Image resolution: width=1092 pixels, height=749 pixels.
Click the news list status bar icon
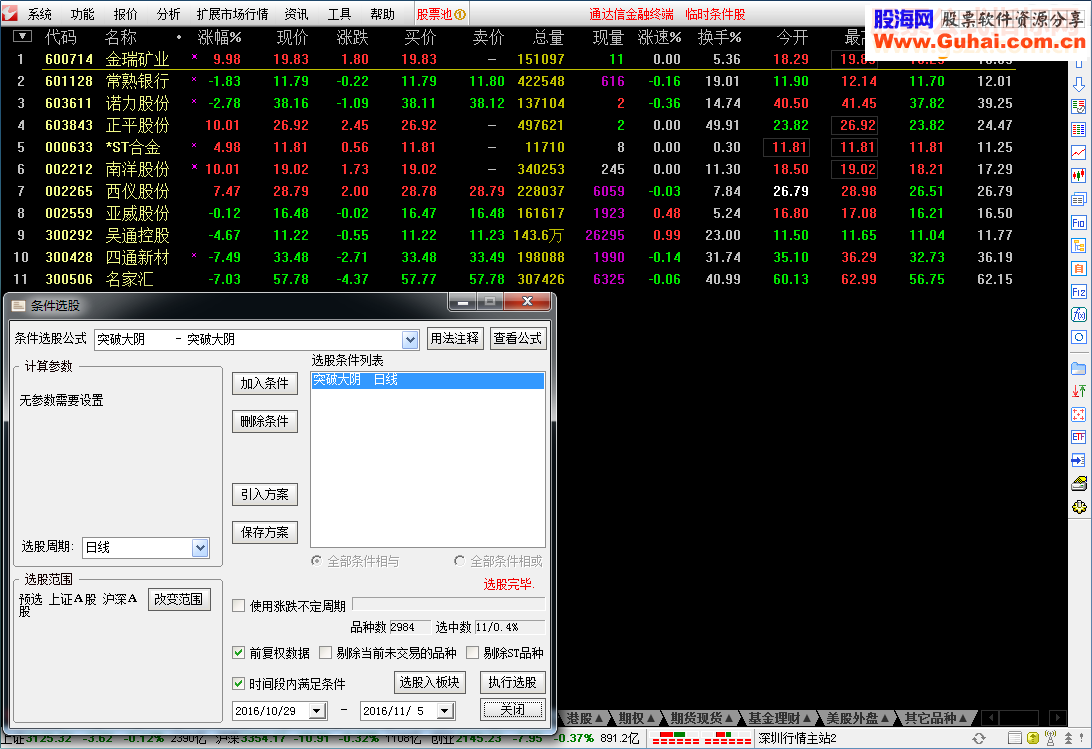1015,738
